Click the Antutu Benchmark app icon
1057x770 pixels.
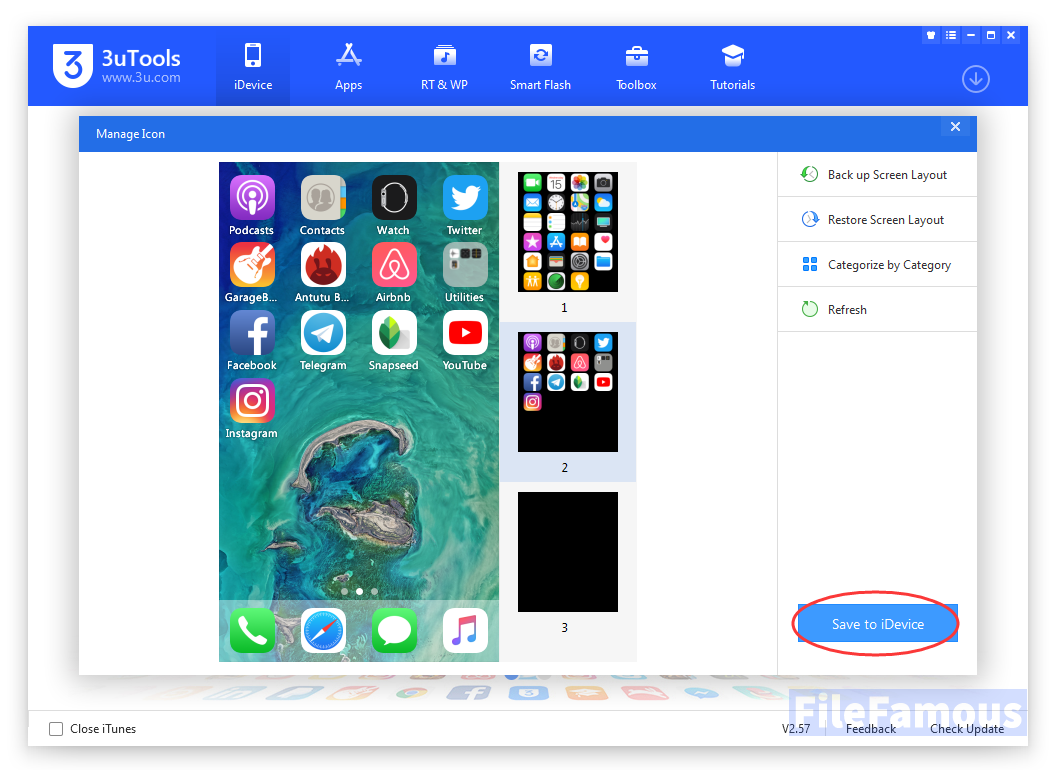[x=323, y=265]
